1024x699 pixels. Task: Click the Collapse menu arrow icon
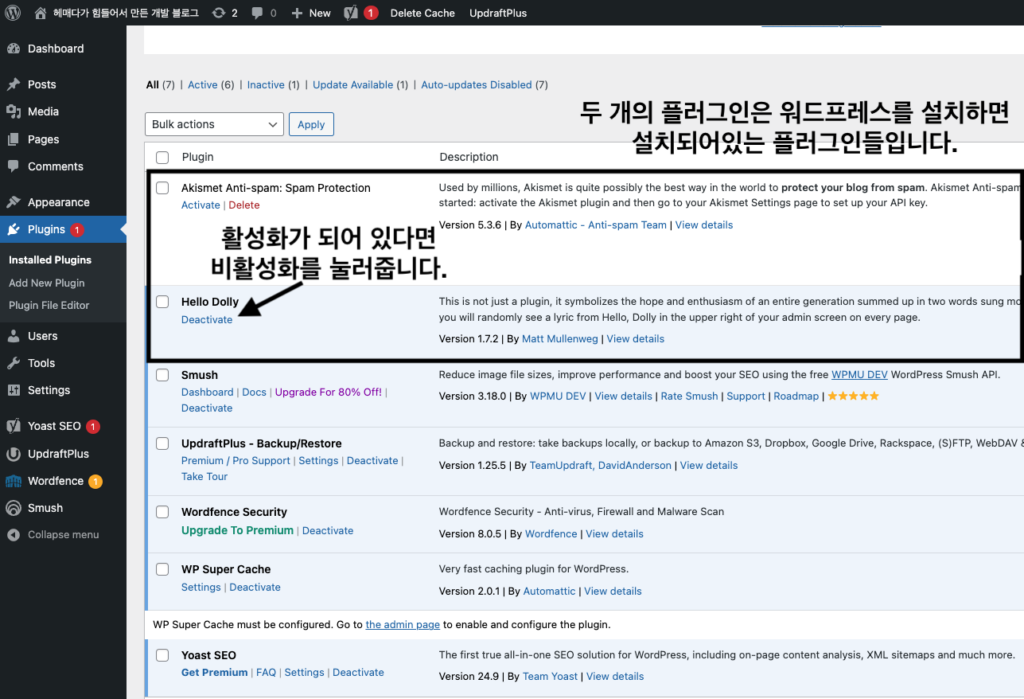pyautogui.click(x=14, y=535)
